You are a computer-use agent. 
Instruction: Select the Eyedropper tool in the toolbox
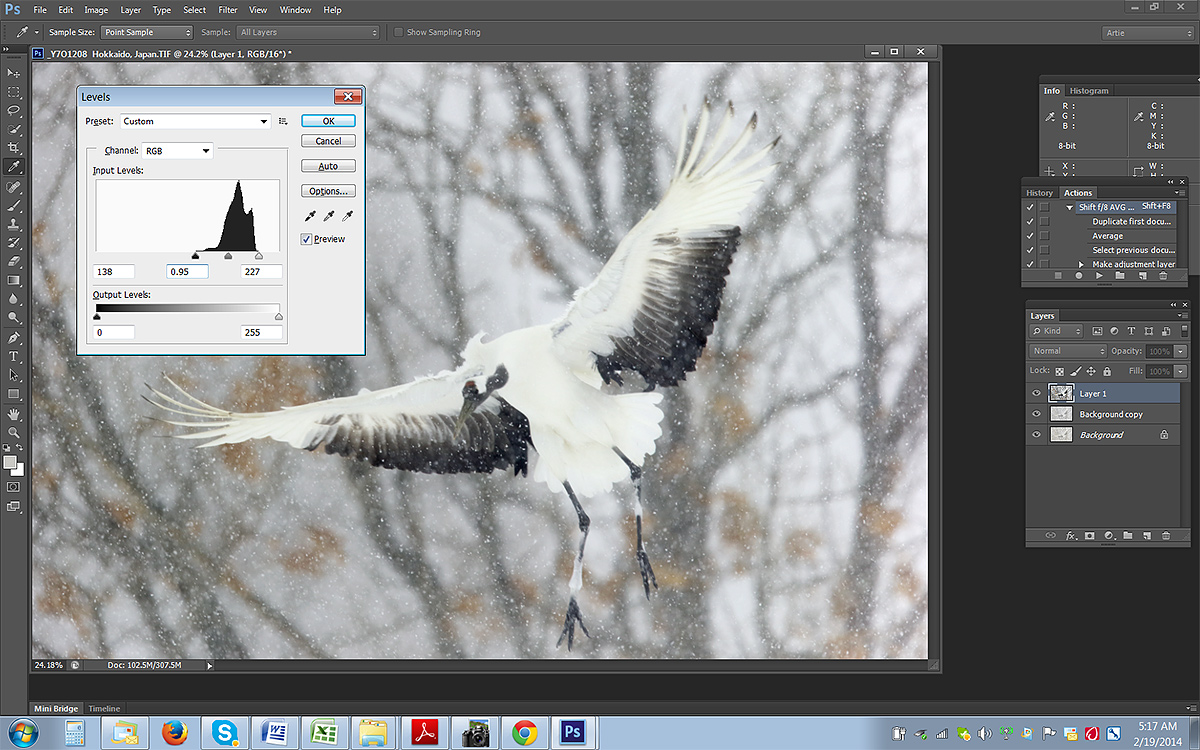point(14,166)
